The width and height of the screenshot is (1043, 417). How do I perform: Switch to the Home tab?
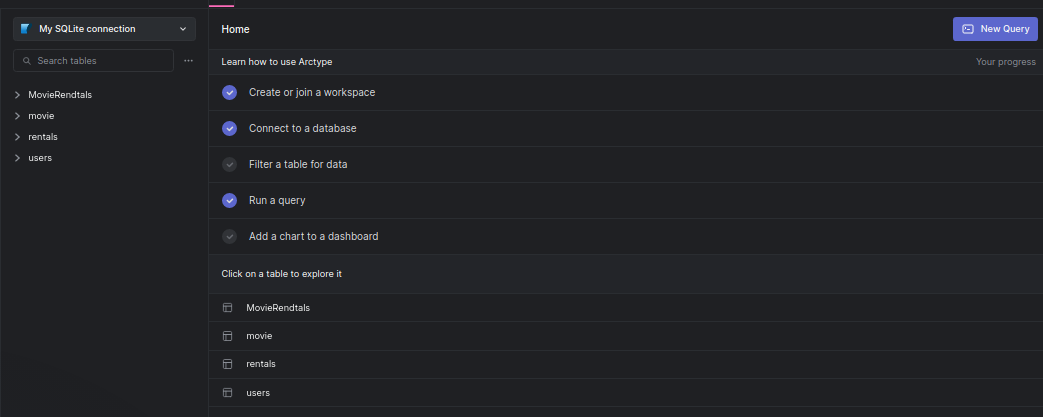click(x=236, y=29)
